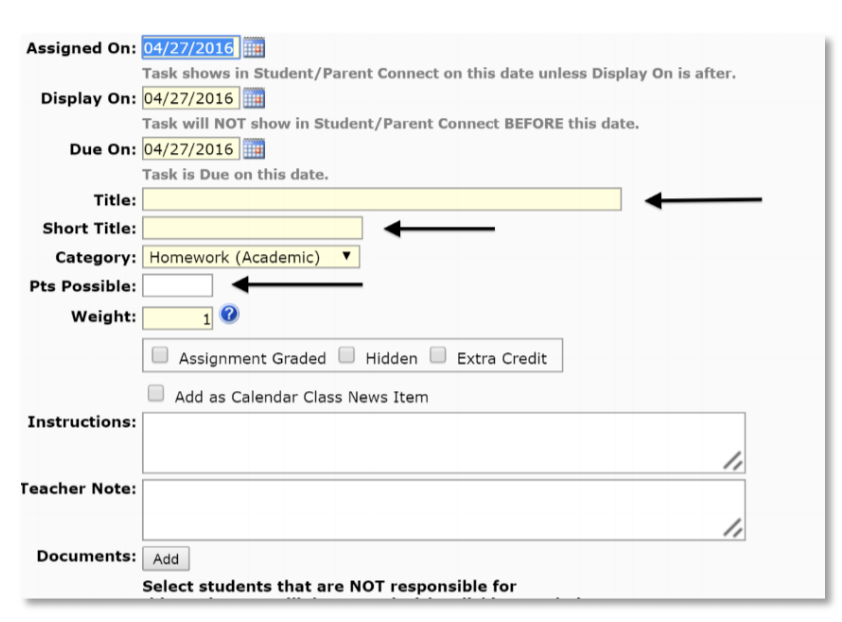Toggle Add as Calendar Class News Item

tap(156, 393)
